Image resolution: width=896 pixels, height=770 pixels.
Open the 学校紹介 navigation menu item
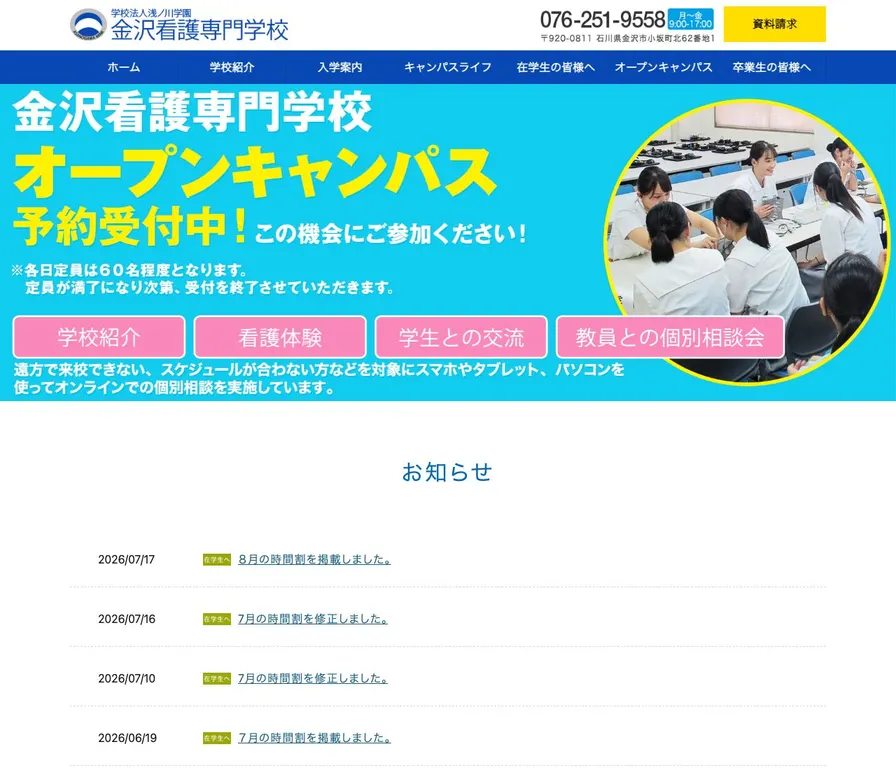pyautogui.click(x=231, y=67)
